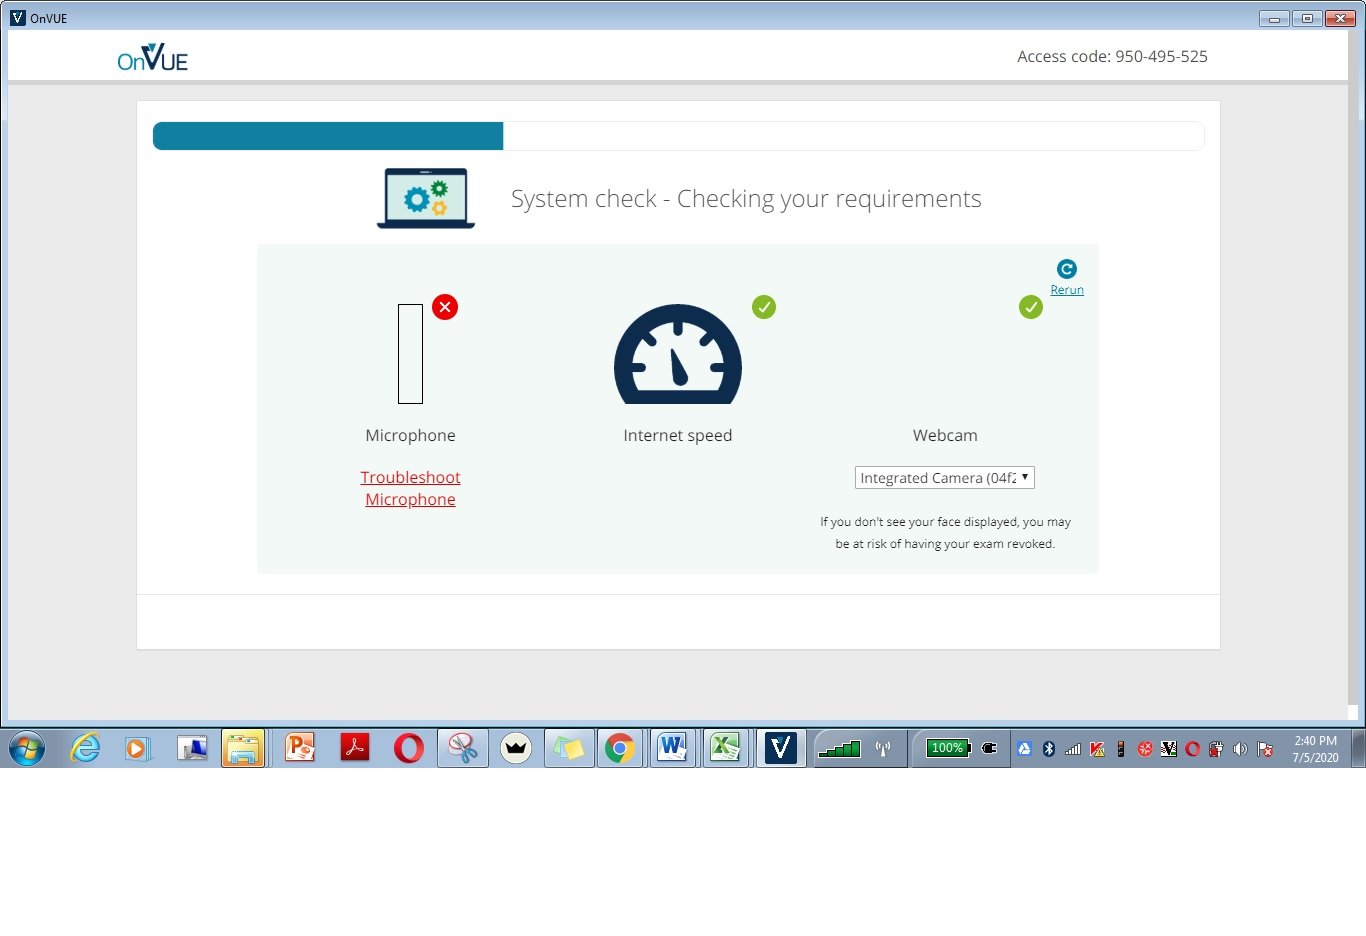Click the OnVUE logo
This screenshot has height=936, width=1366.
coord(152,58)
